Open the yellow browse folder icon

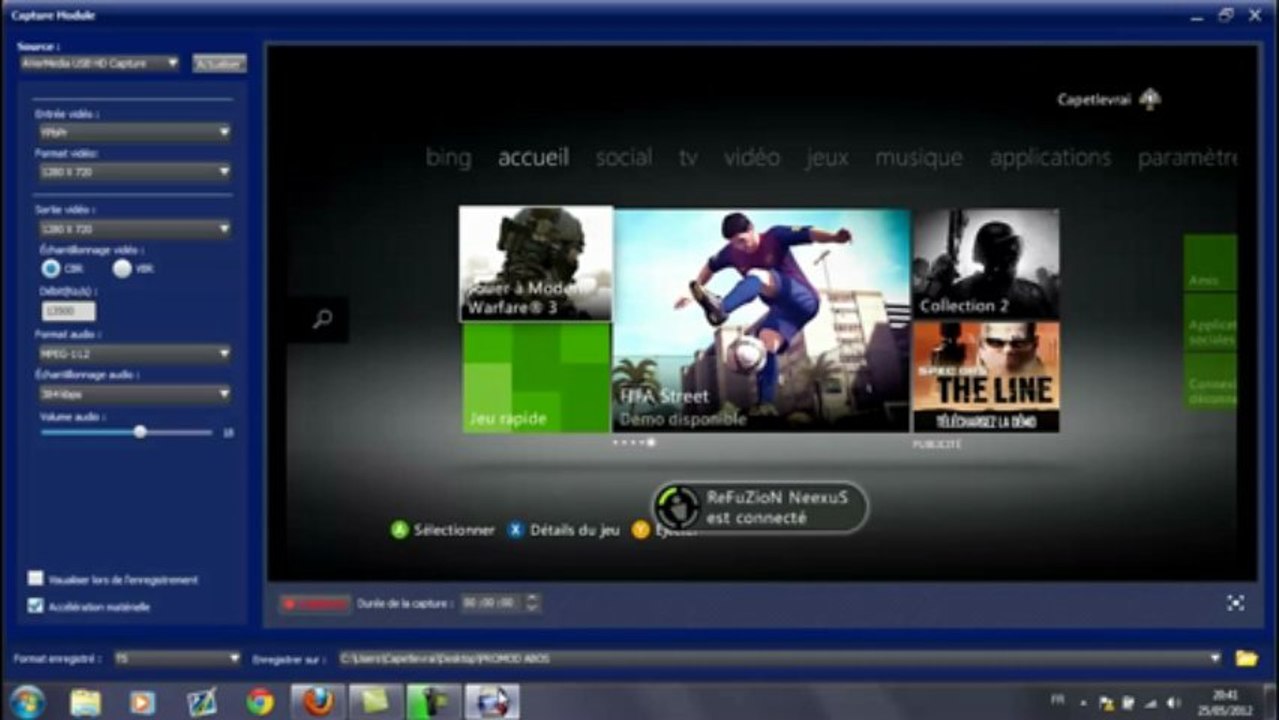[x=1246, y=658]
